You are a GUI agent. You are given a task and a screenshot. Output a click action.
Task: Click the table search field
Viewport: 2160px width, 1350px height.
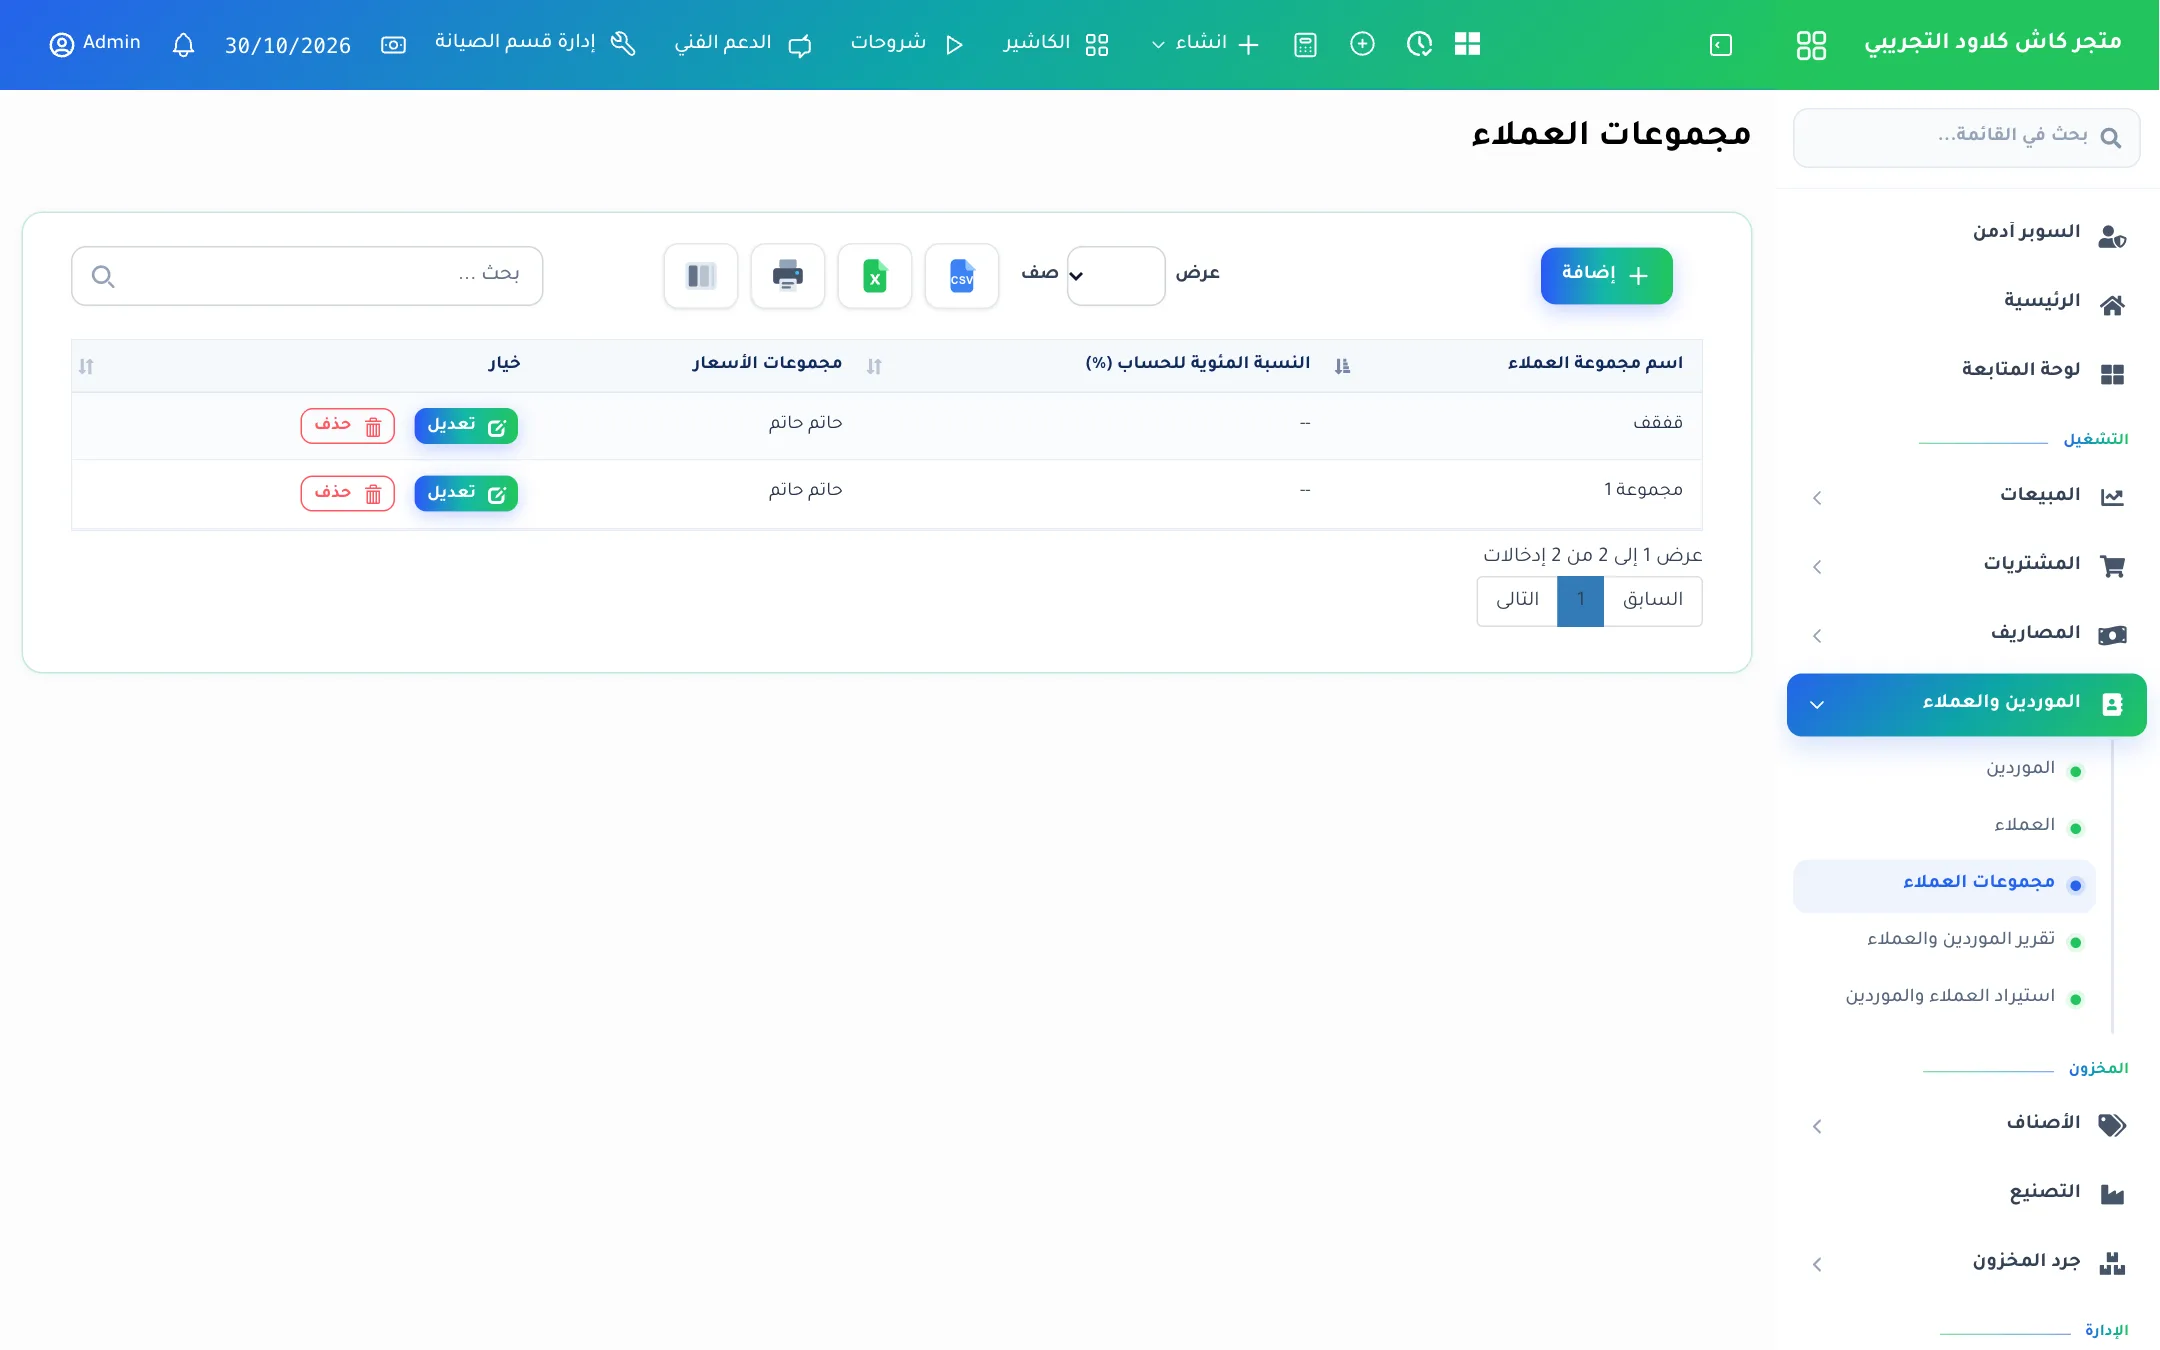[307, 276]
